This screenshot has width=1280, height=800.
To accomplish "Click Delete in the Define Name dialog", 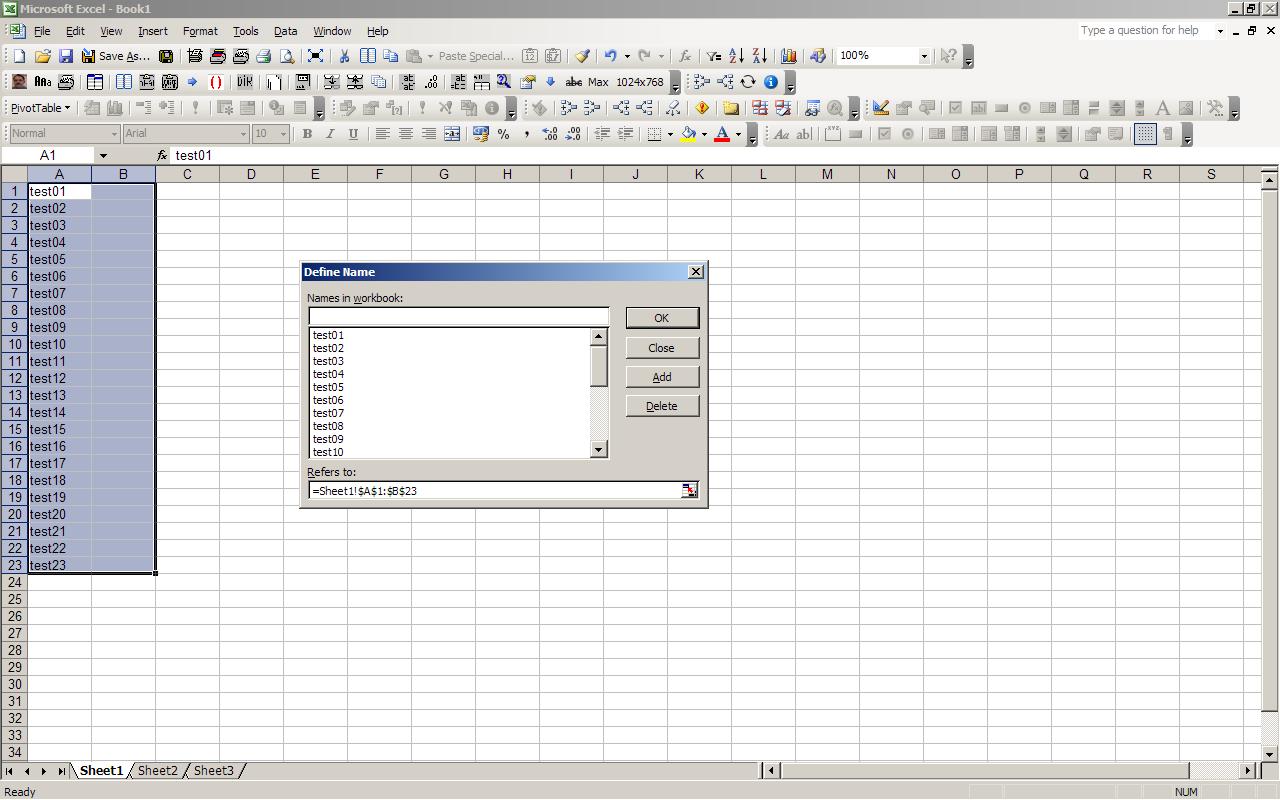I will pyautogui.click(x=662, y=406).
